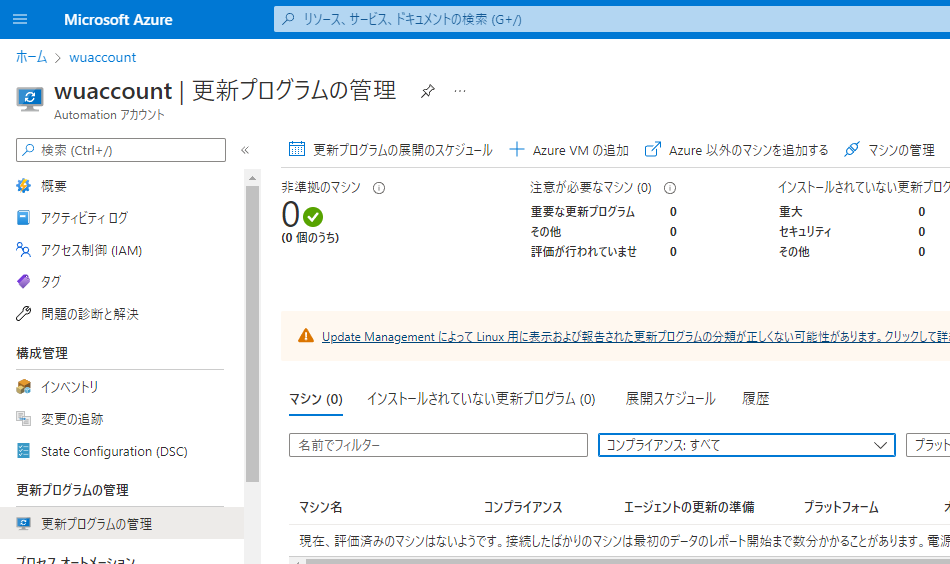Open the プラットフォーム filter dropdown

(928, 445)
